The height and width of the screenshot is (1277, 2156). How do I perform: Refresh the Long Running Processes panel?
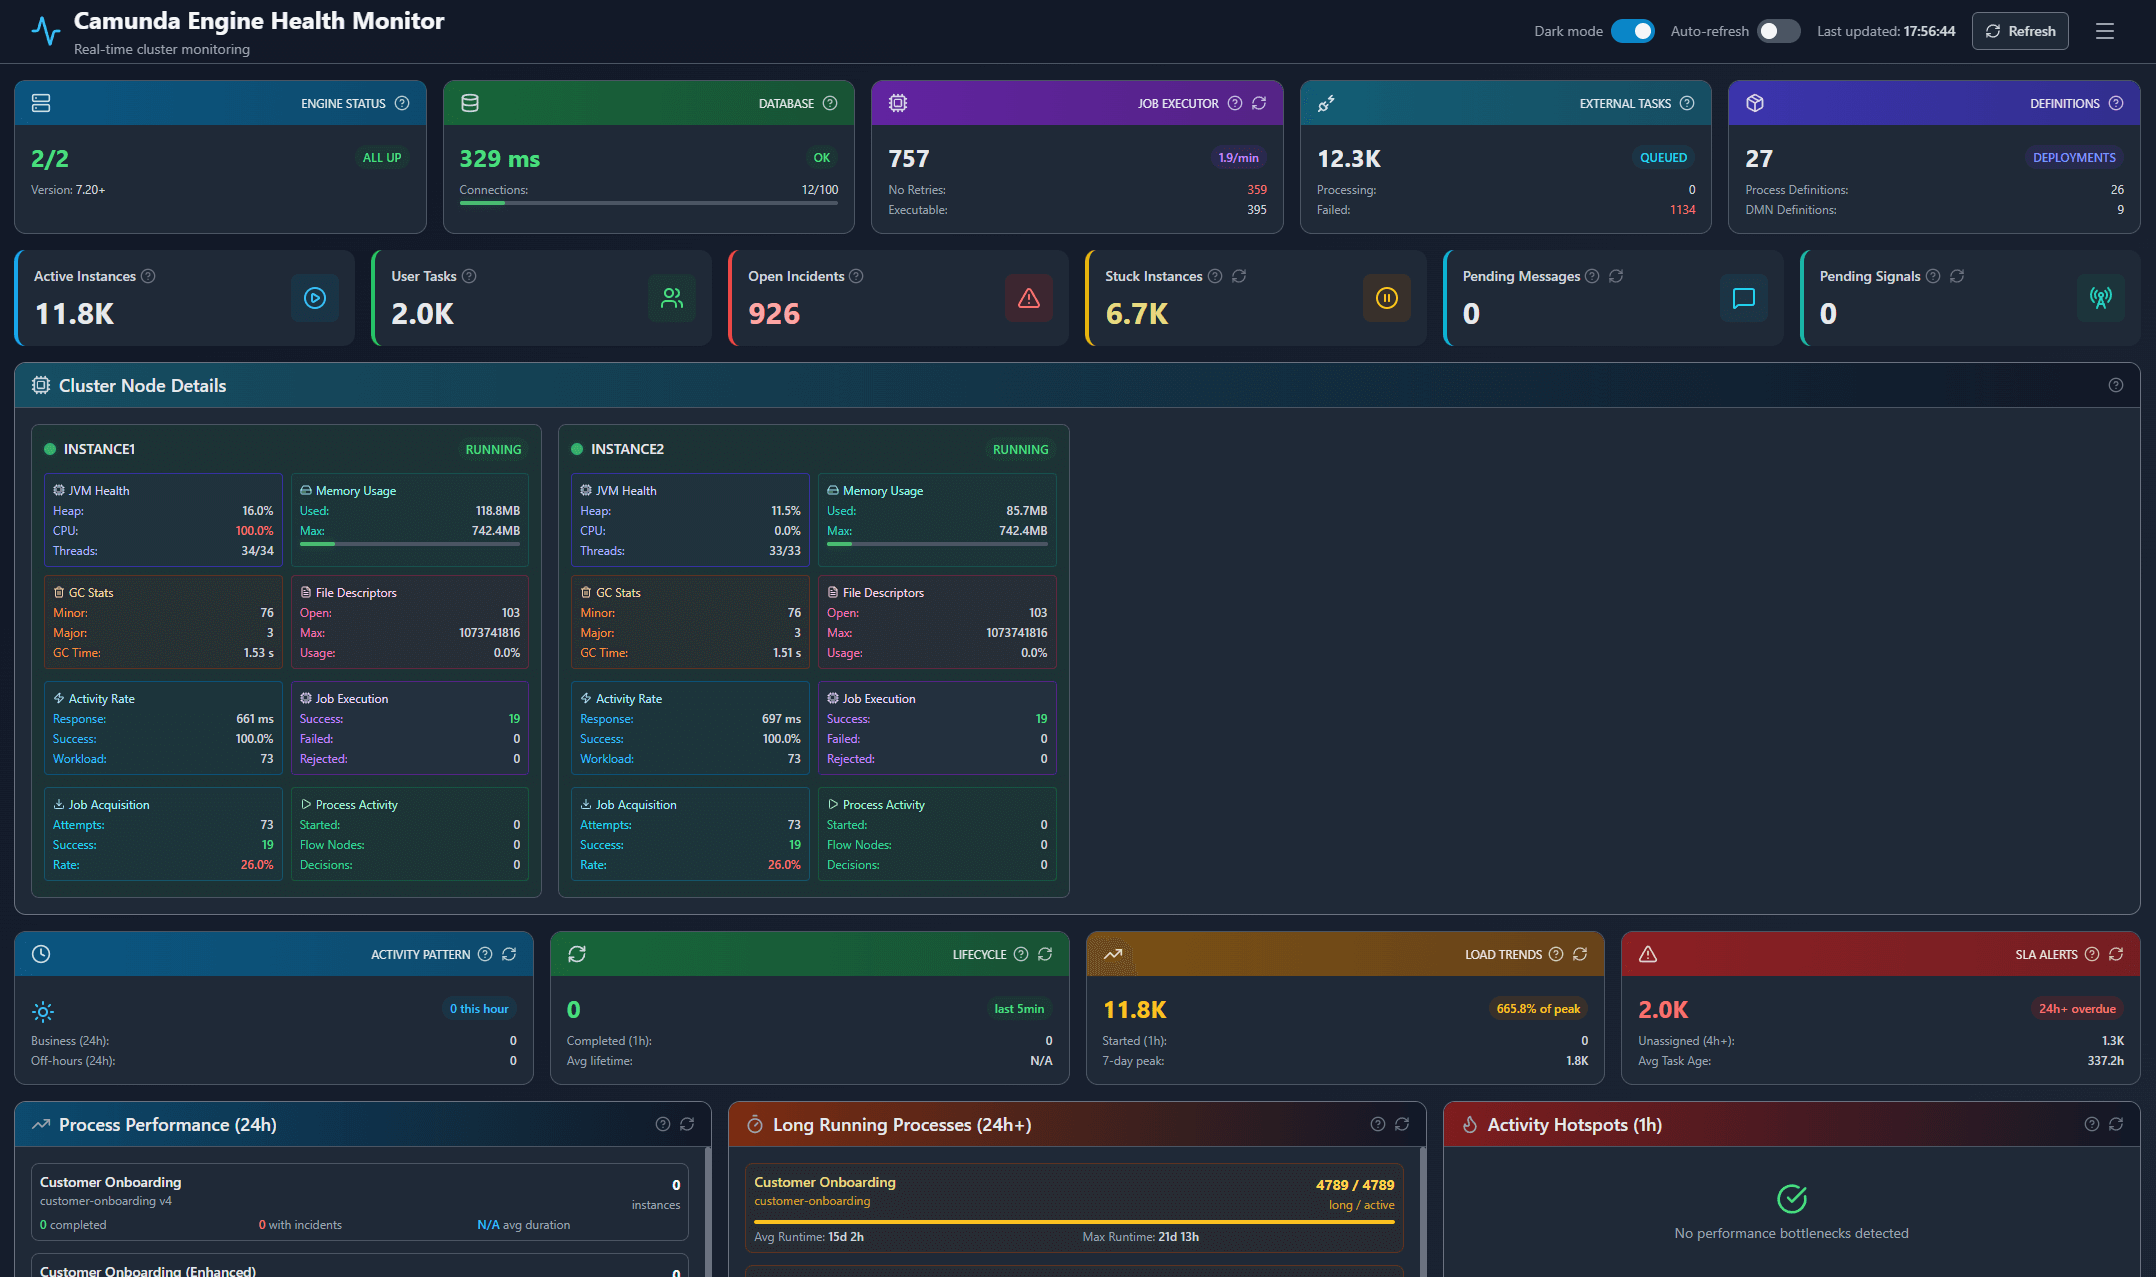click(1402, 1124)
